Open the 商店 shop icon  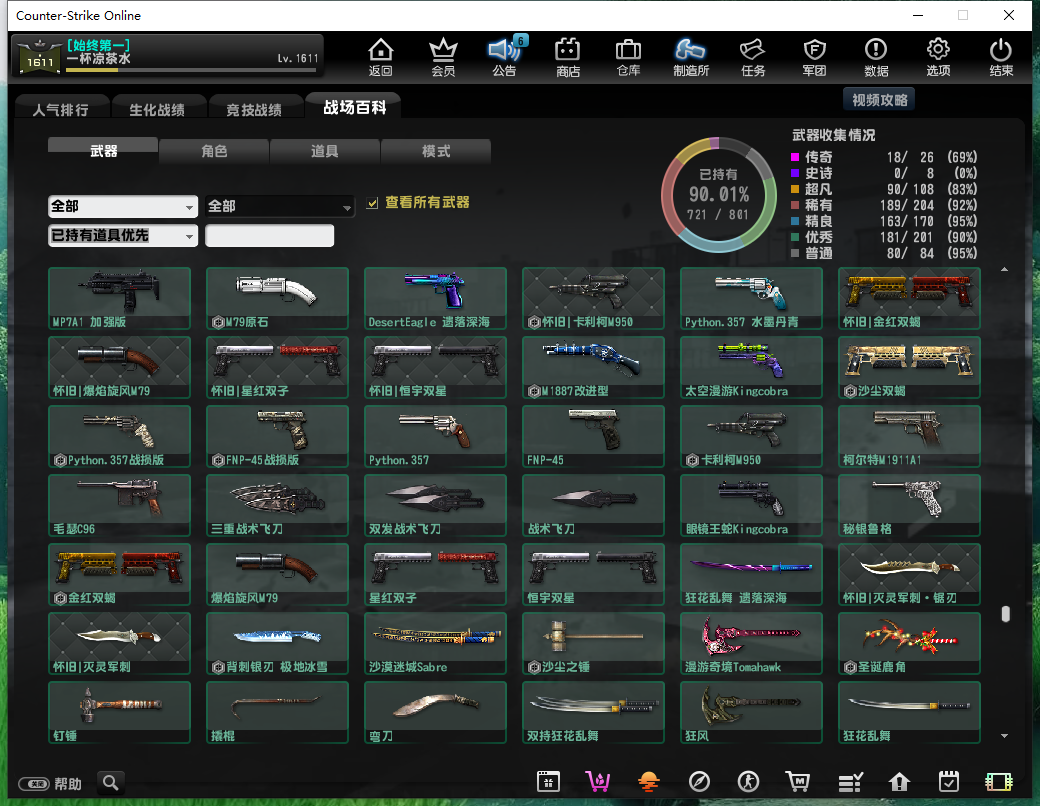(567, 57)
